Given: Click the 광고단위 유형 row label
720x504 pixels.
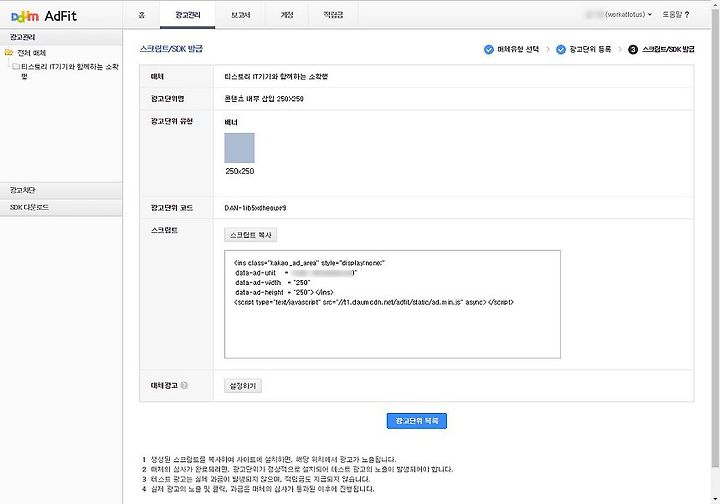Looking at the screenshot, I should click(172, 121).
